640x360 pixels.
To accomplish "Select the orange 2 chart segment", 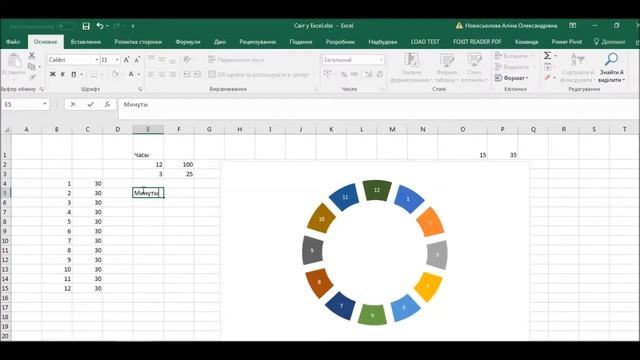I will point(430,222).
